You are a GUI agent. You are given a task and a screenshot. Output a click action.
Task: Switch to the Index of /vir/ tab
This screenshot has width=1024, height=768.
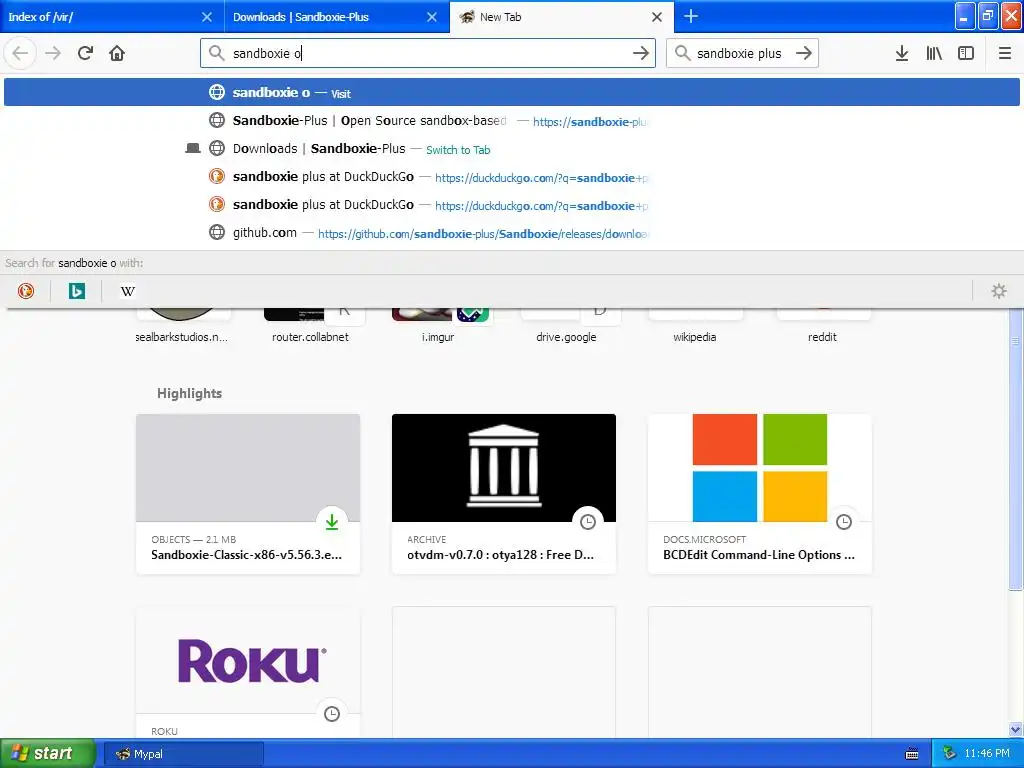pos(103,17)
